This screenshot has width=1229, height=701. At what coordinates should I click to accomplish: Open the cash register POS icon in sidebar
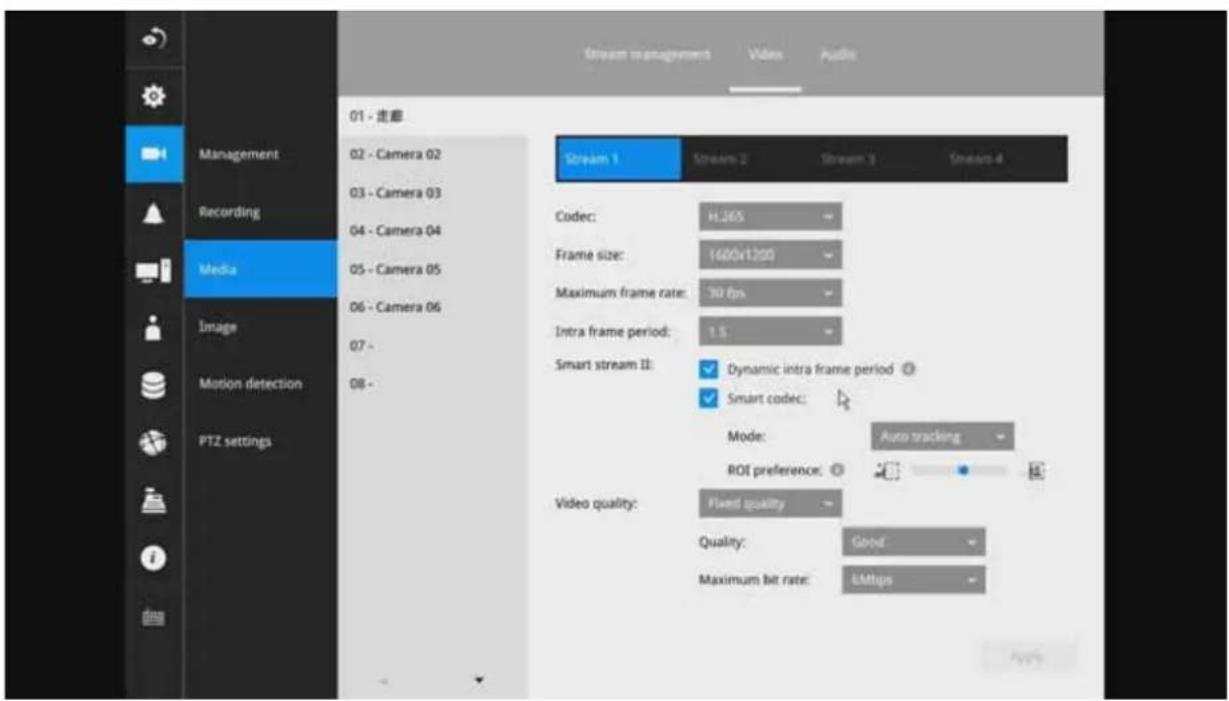pyautogui.click(x=154, y=499)
